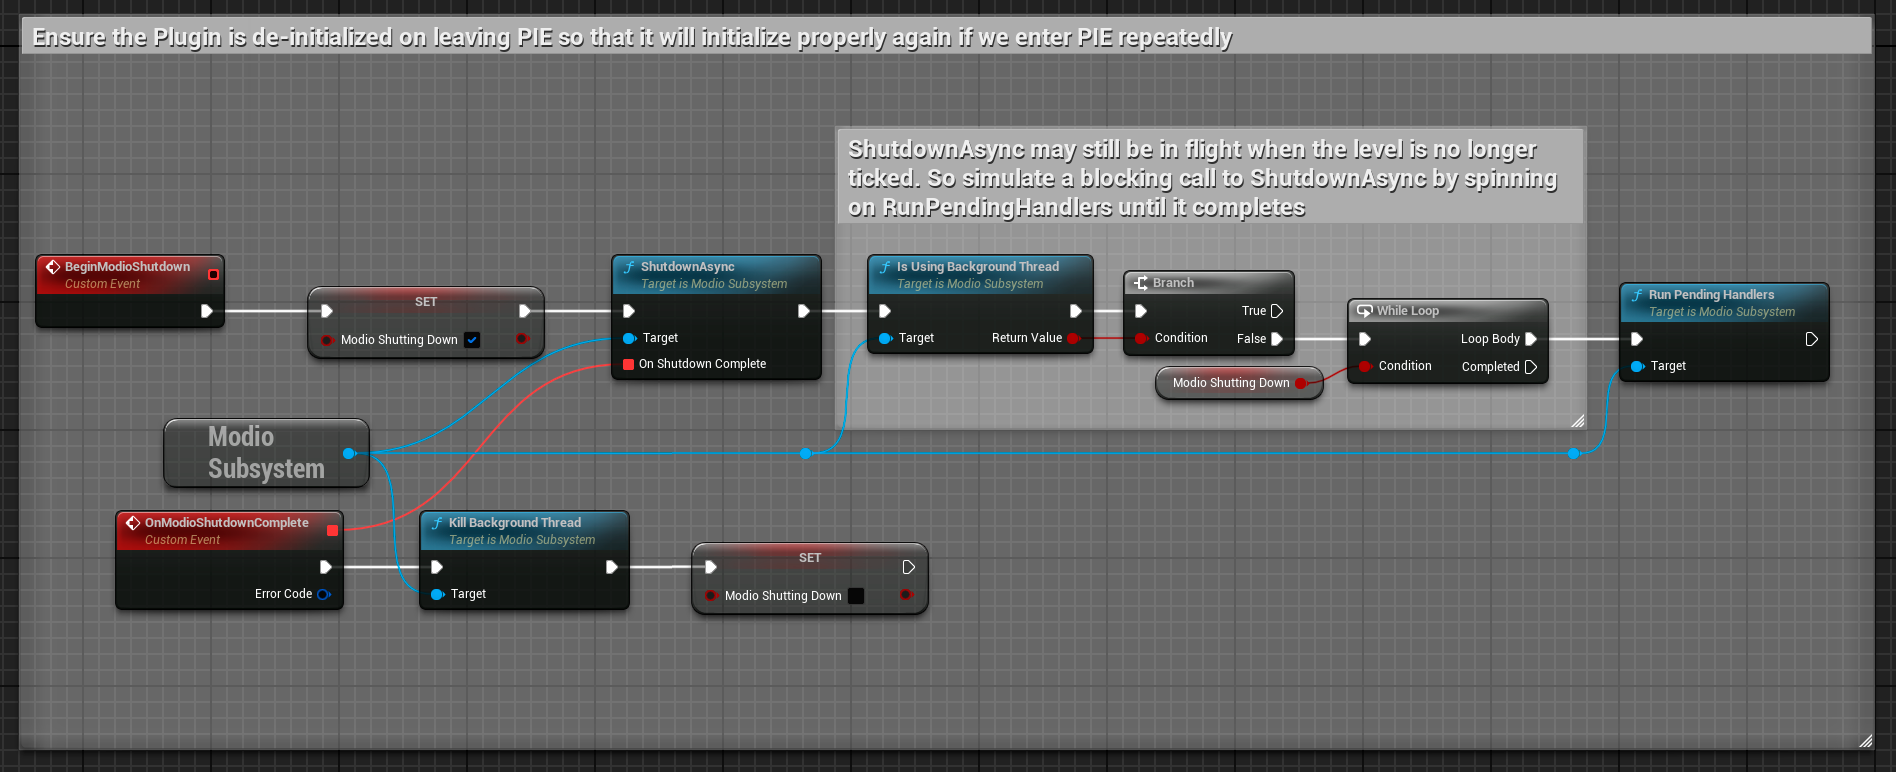1896x772 pixels.
Task: Select the 'Ensure the Plugin is de-initialized' comment header
Action: 632,38
